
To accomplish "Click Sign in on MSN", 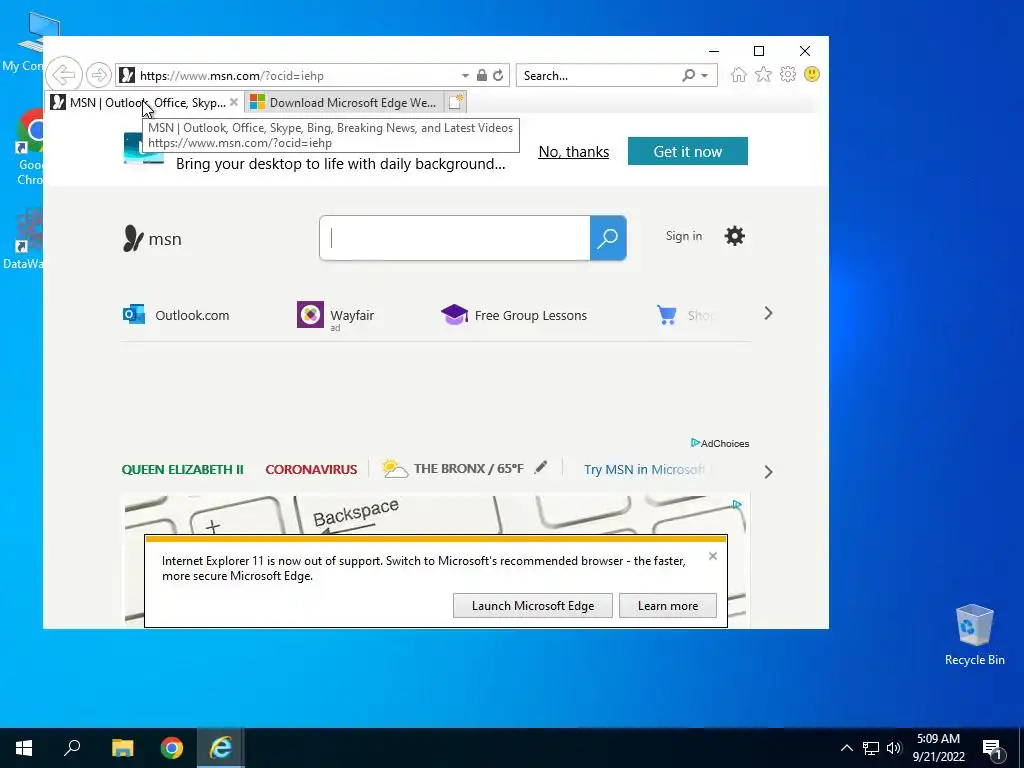I will pos(684,236).
